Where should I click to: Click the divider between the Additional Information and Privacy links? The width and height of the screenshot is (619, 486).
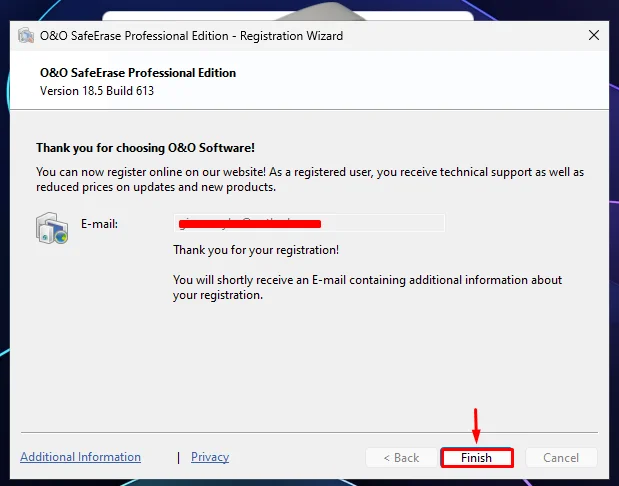coord(178,457)
